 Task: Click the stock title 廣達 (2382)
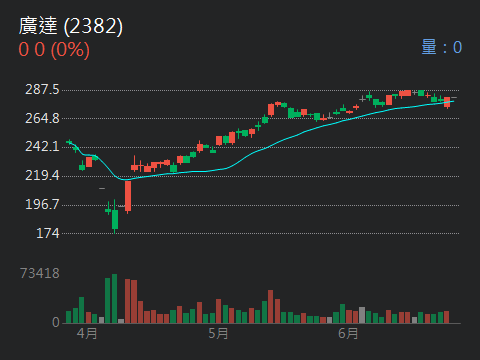tap(71, 26)
